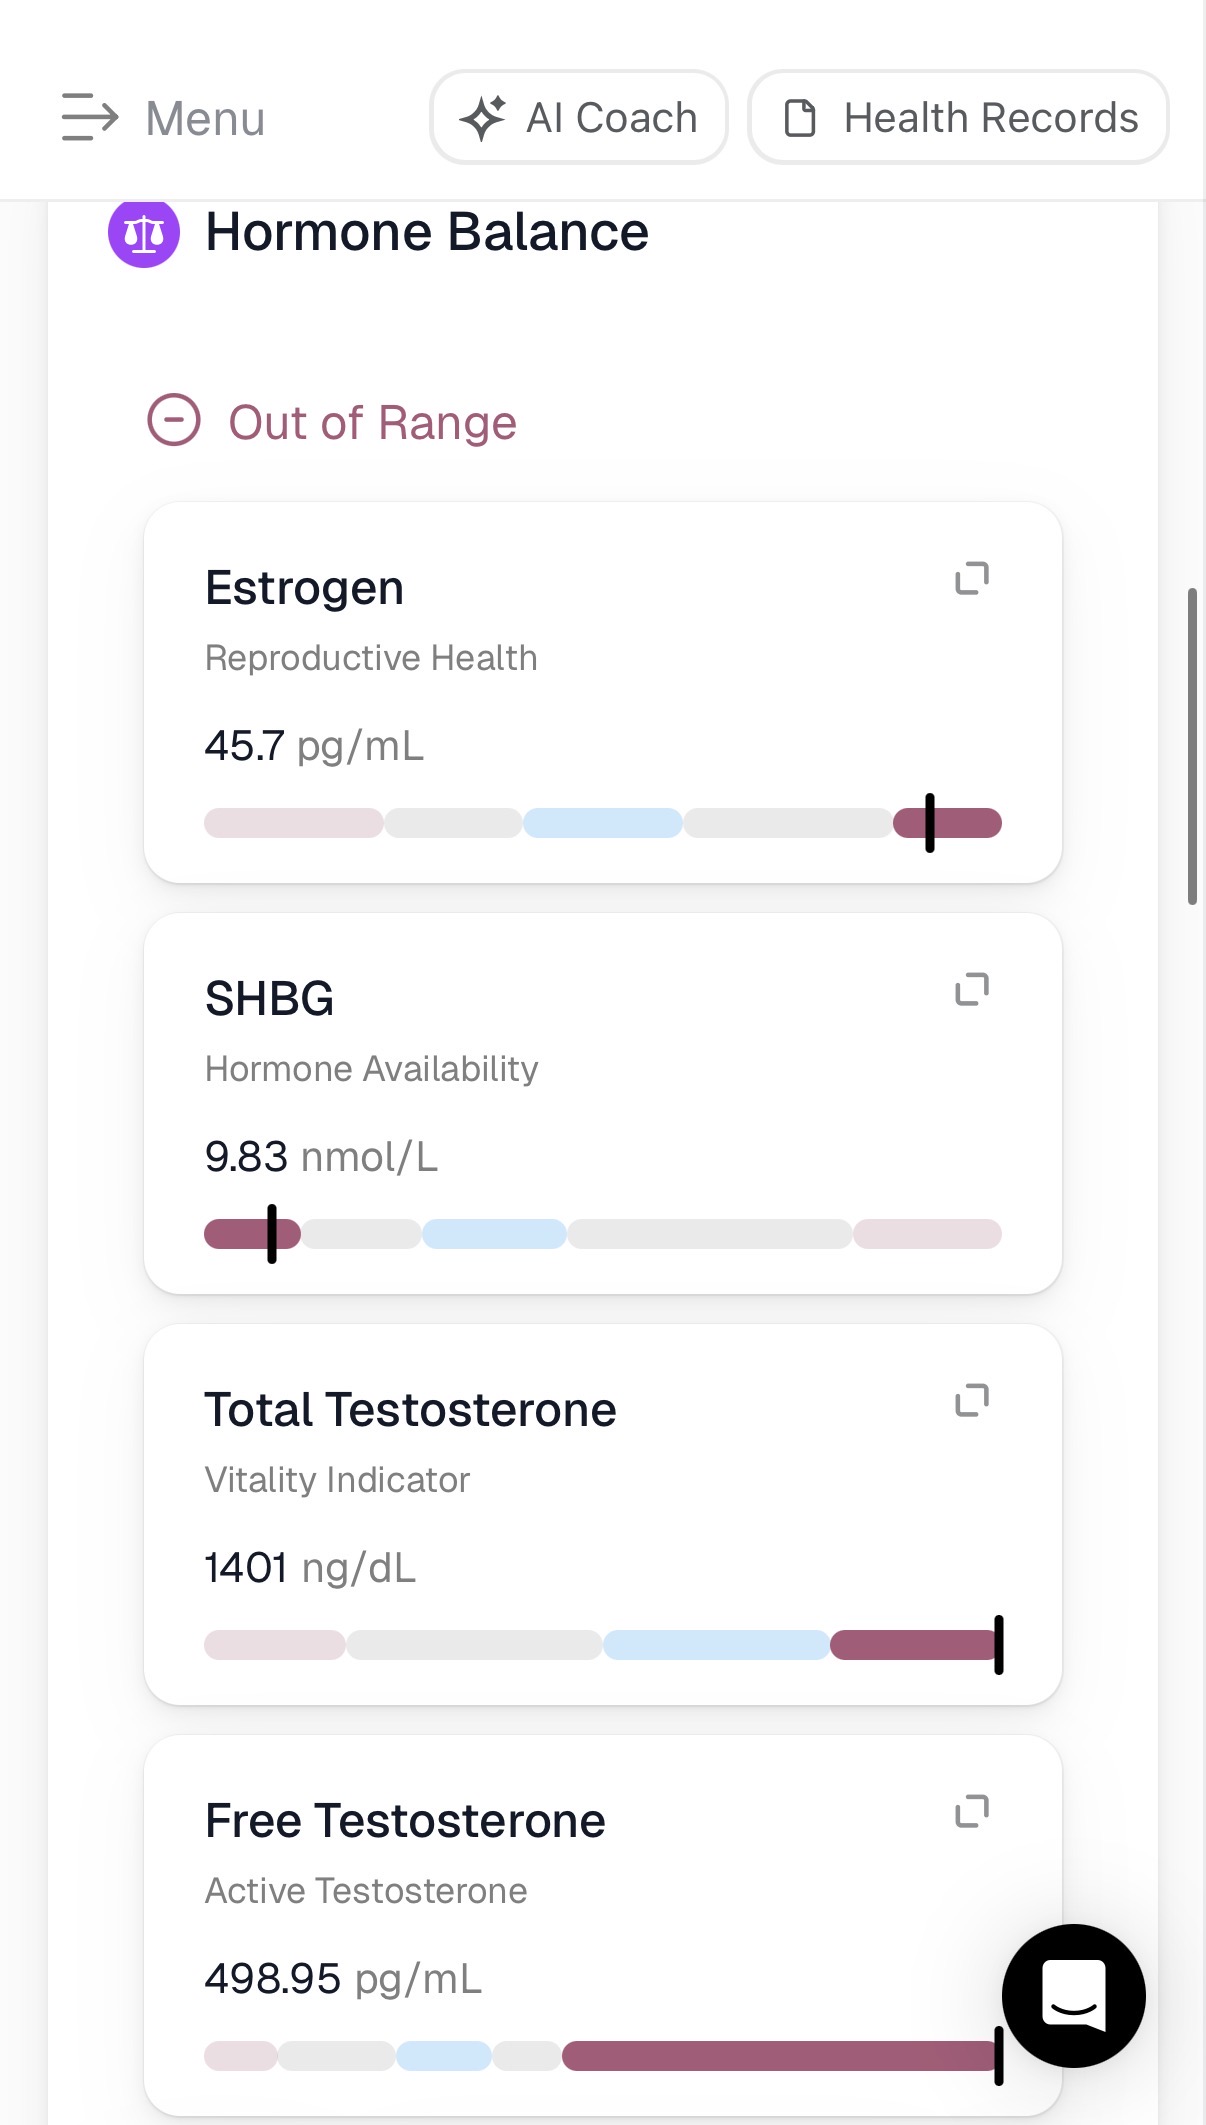Click the purple Hormone Balance scale icon

(x=144, y=233)
